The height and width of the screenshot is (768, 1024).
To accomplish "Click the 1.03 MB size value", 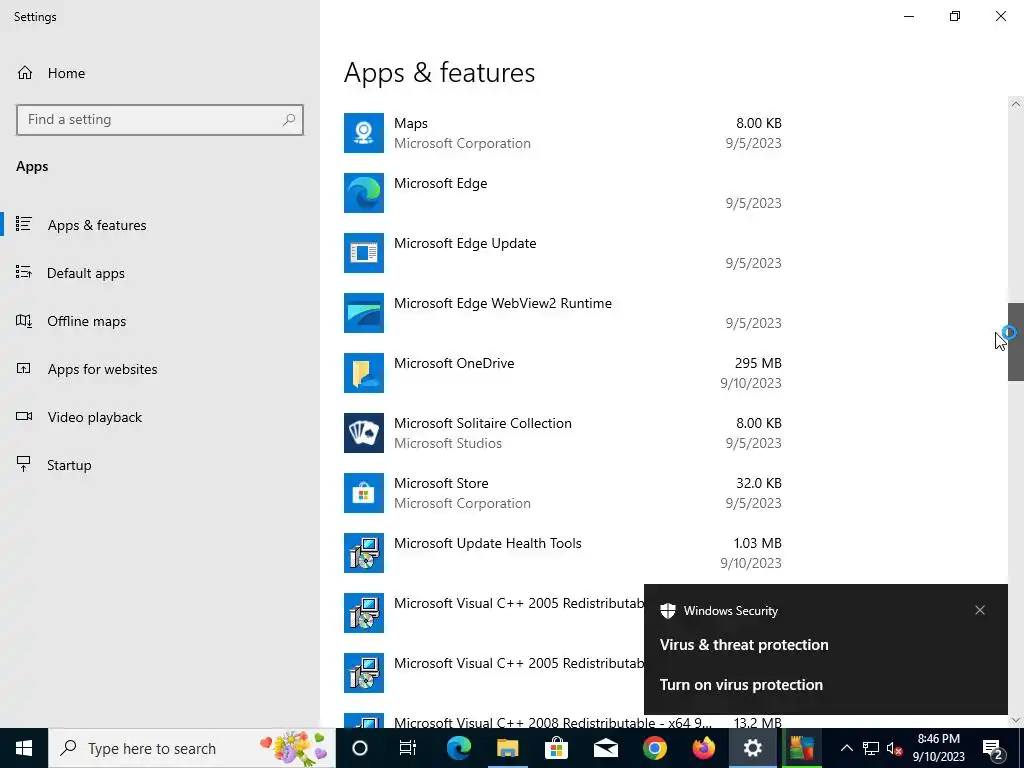I will point(758,543).
